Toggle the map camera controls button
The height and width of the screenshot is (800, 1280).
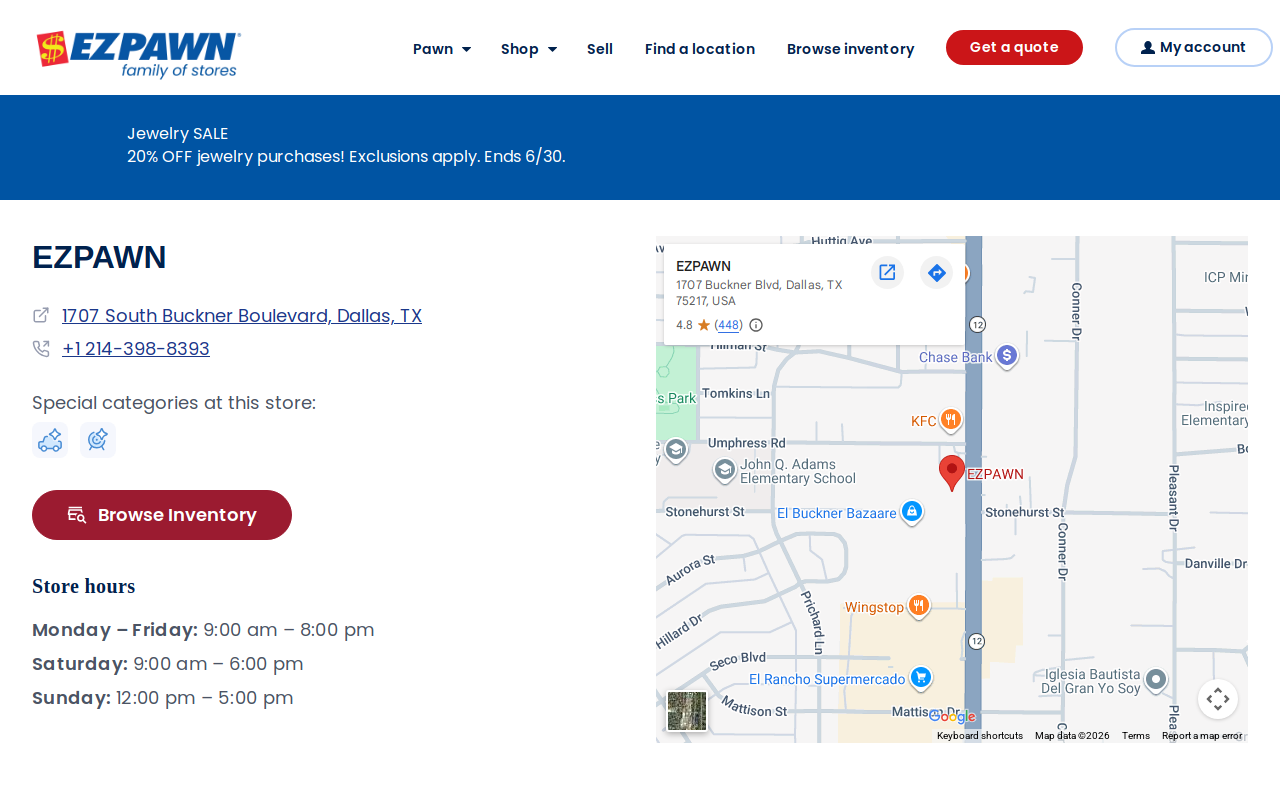pos(1218,699)
